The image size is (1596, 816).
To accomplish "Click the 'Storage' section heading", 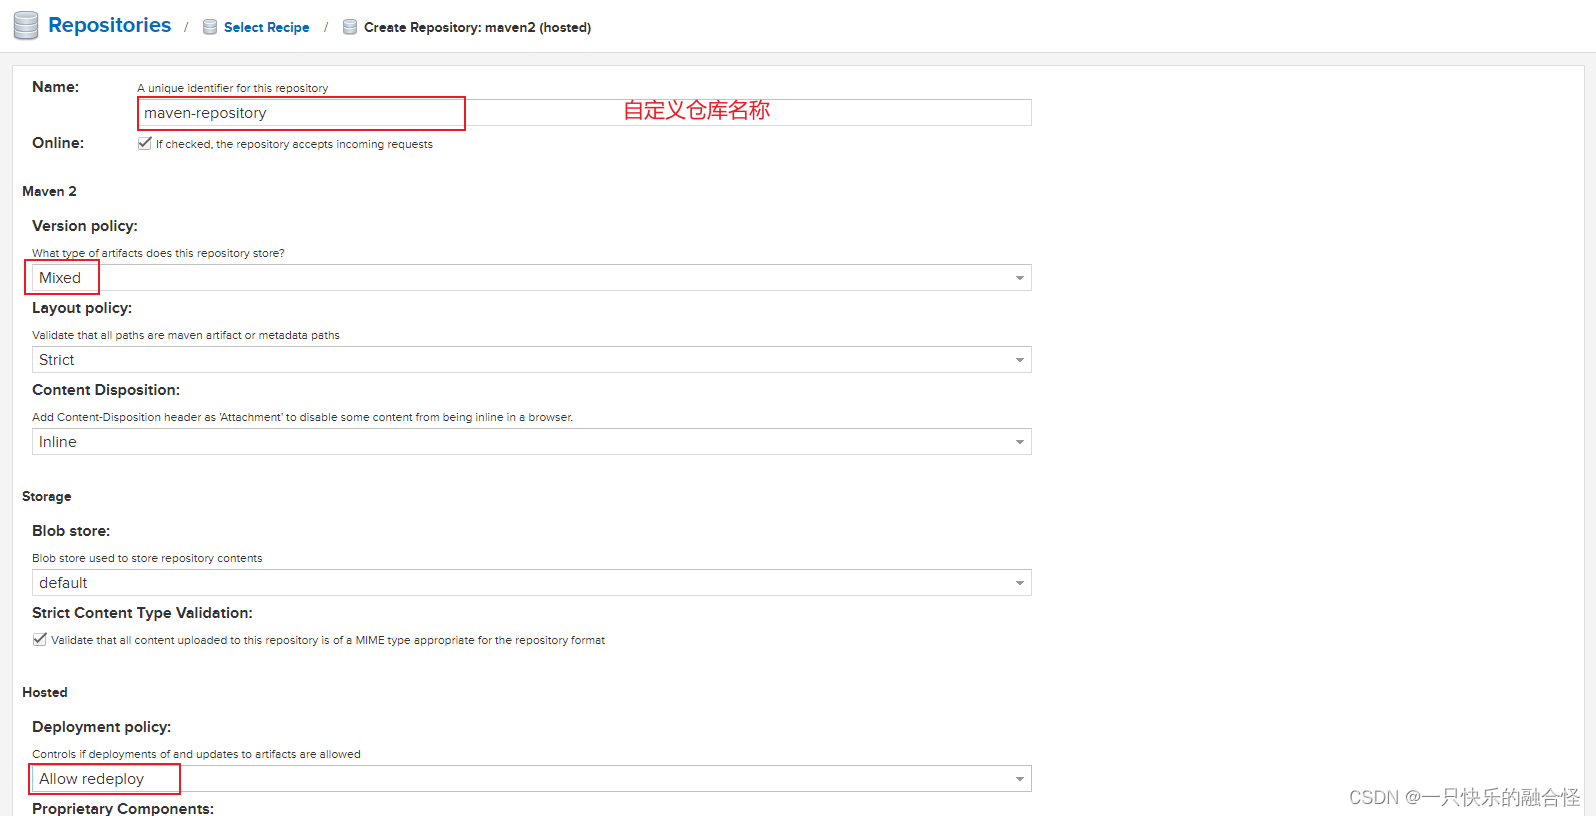I will click(x=47, y=496).
